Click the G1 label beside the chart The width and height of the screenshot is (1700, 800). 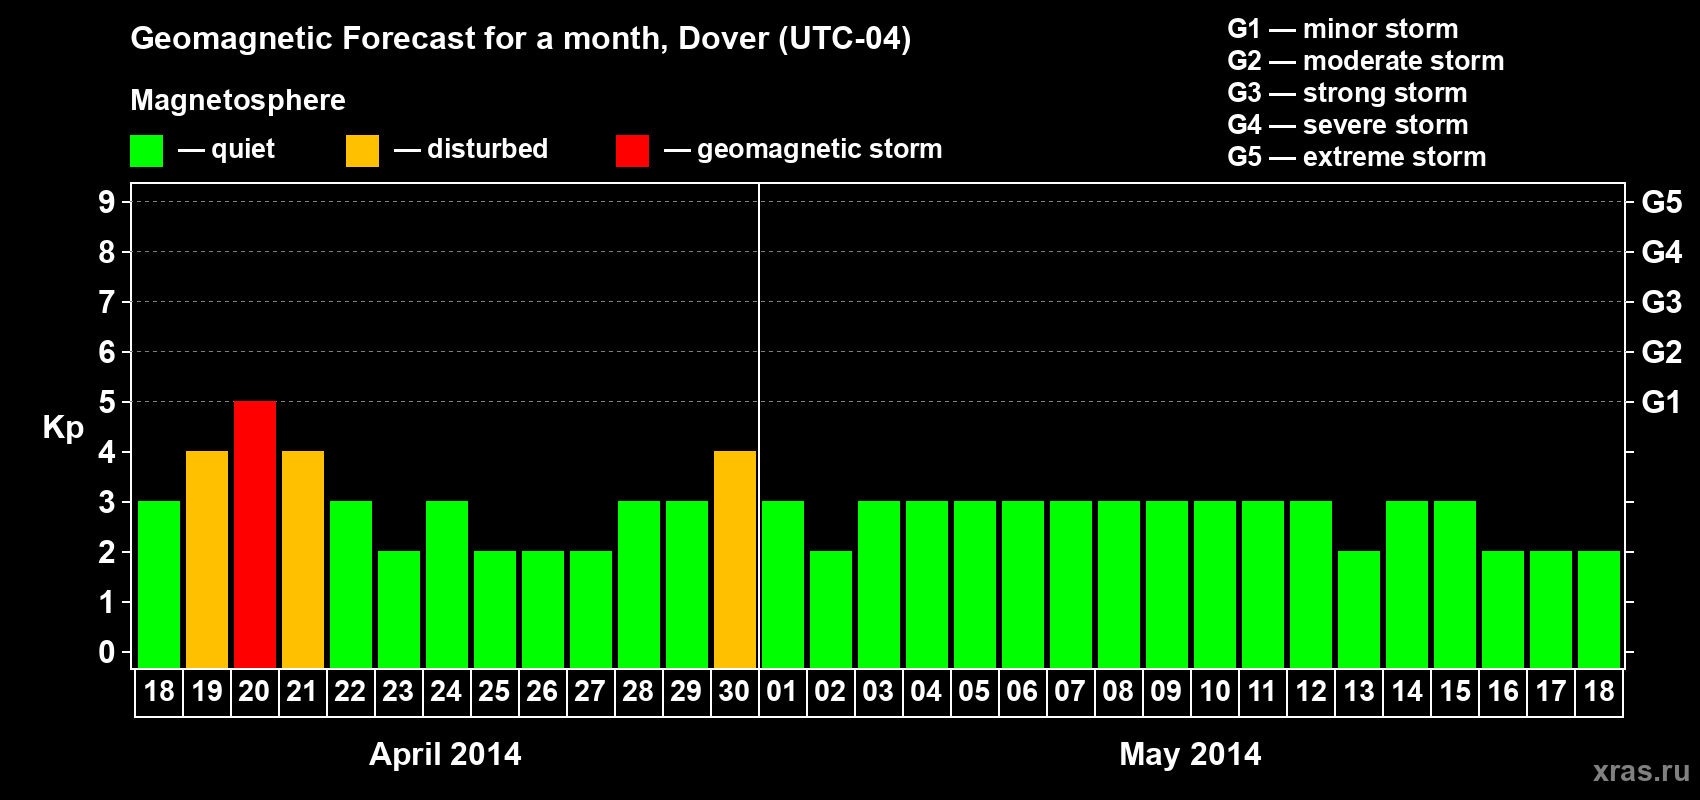click(1662, 402)
